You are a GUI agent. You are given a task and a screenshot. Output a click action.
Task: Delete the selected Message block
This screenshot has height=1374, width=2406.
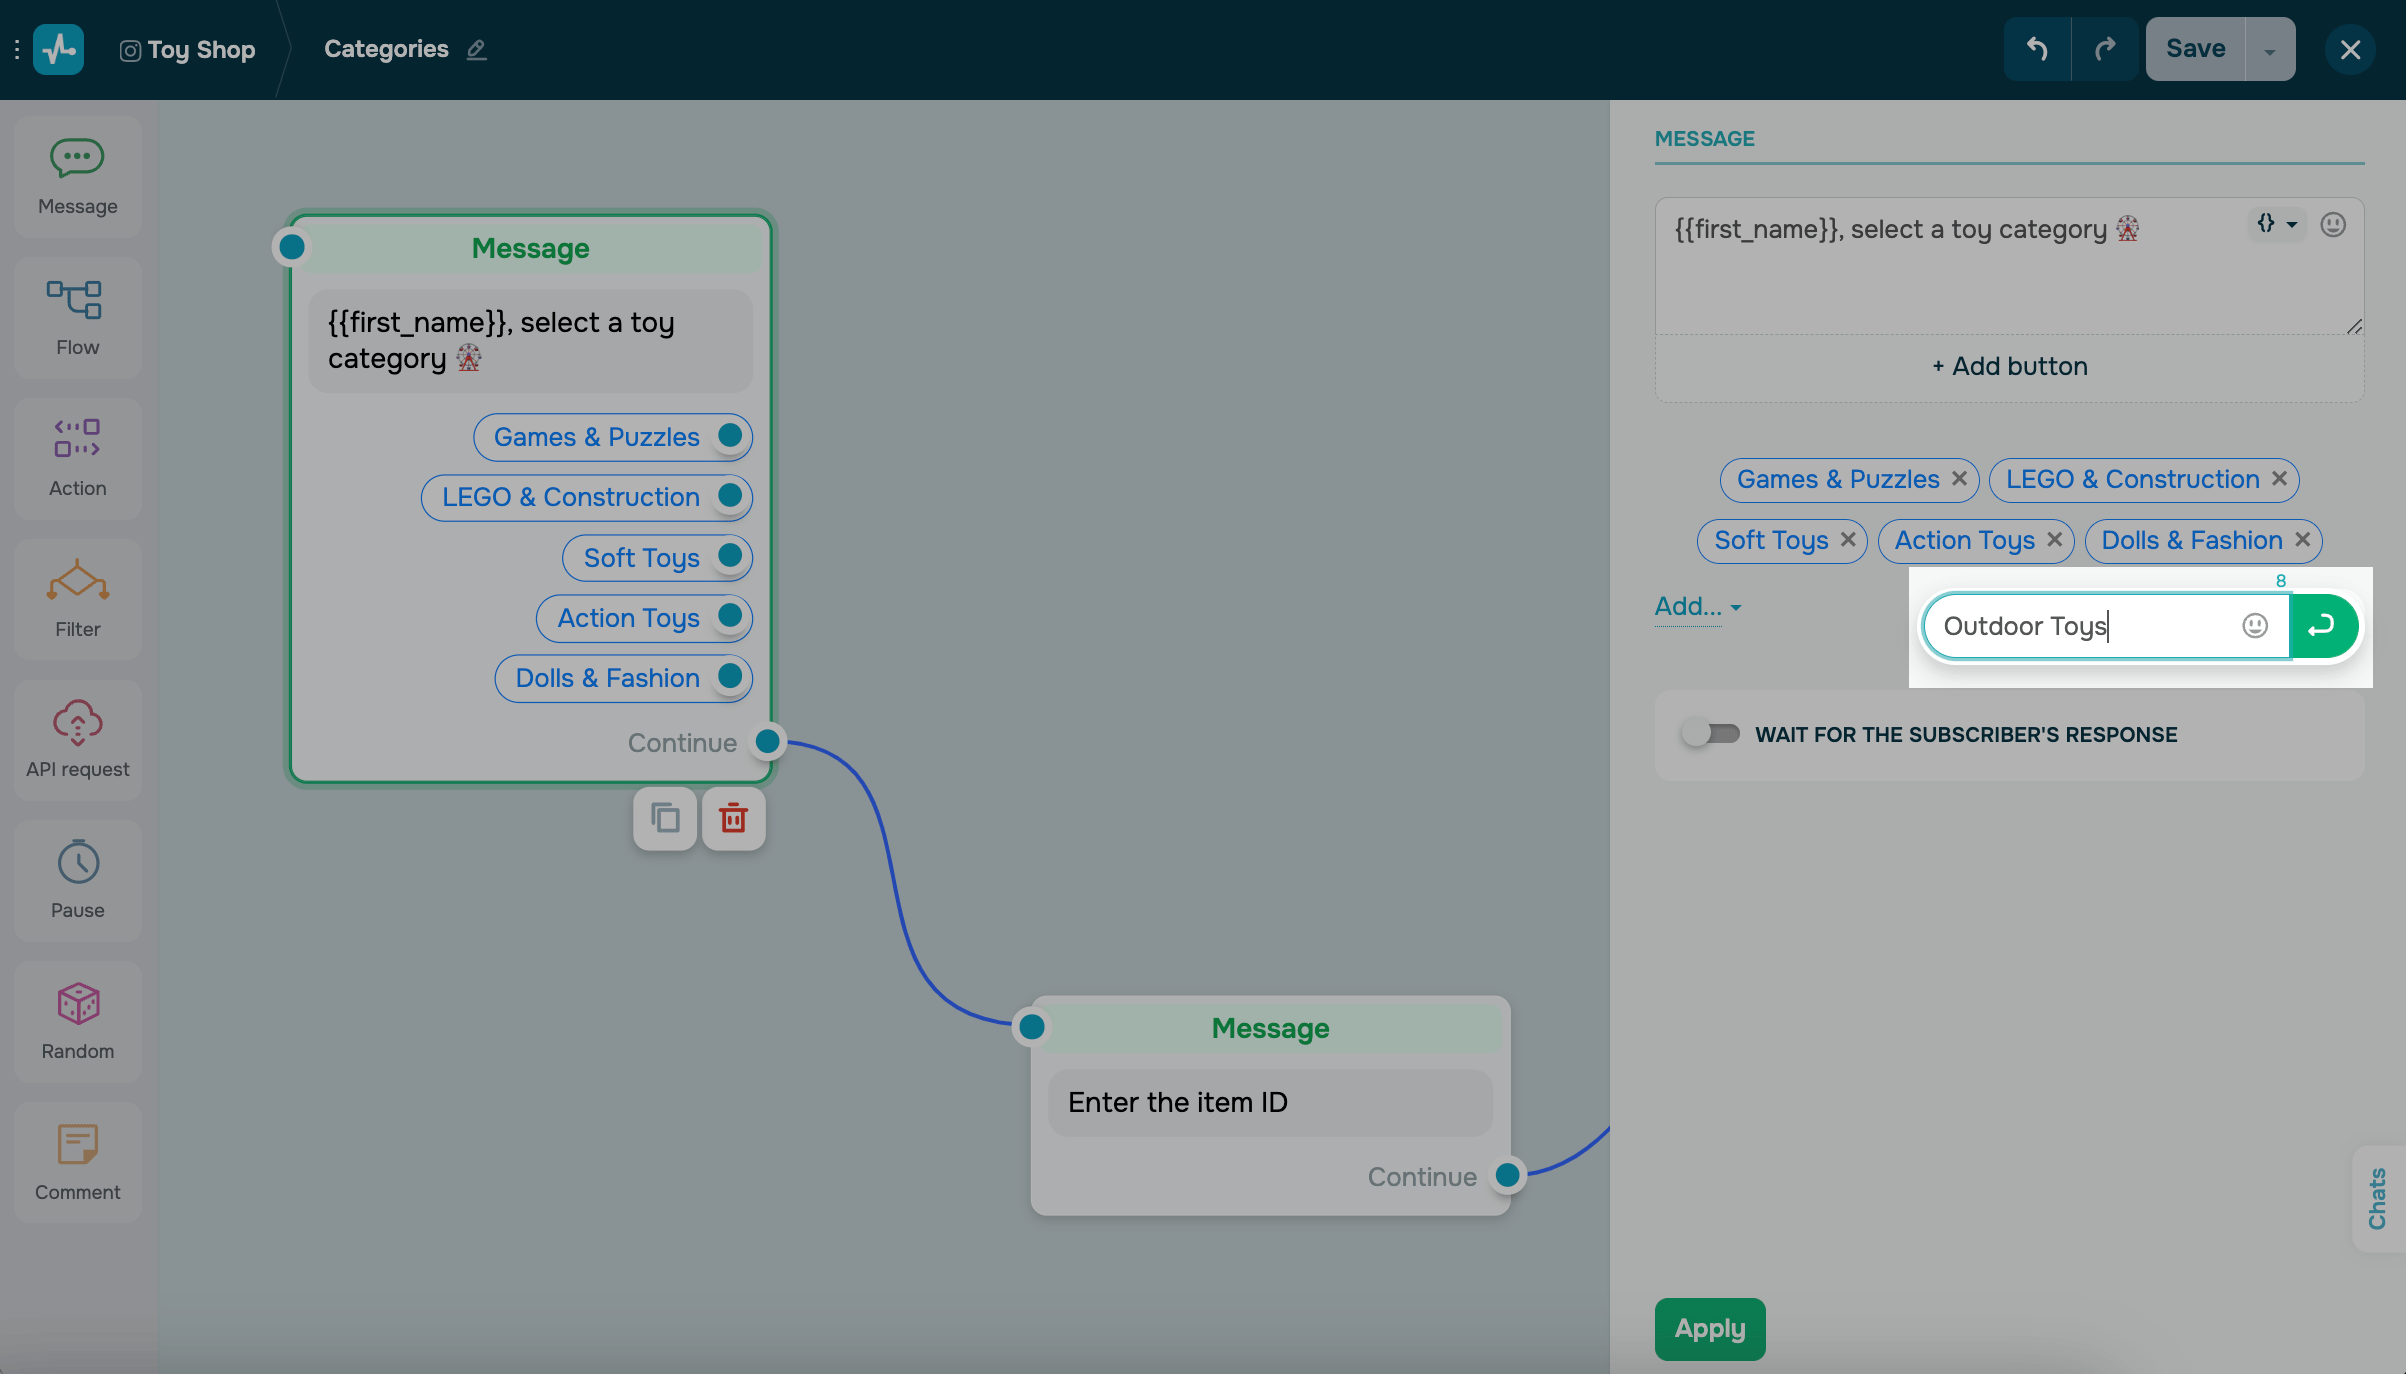[x=733, y=818]
